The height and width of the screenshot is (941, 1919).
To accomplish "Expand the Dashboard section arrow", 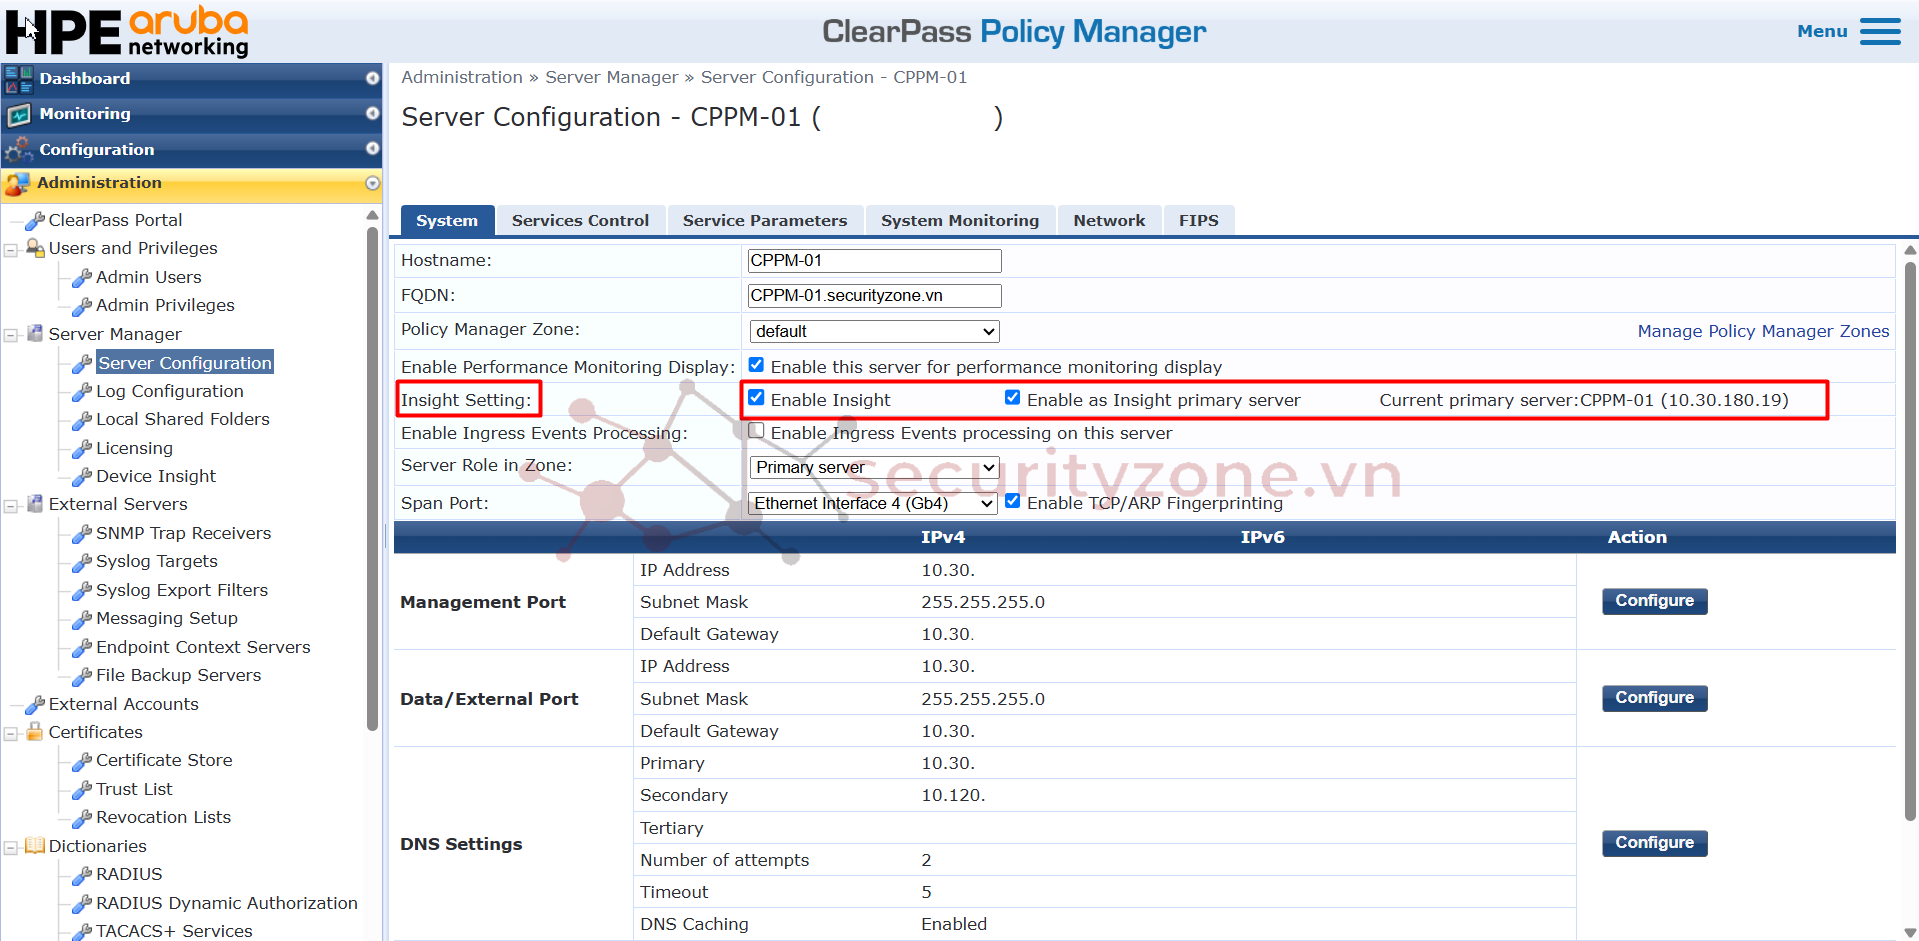I will click(372, 78).
